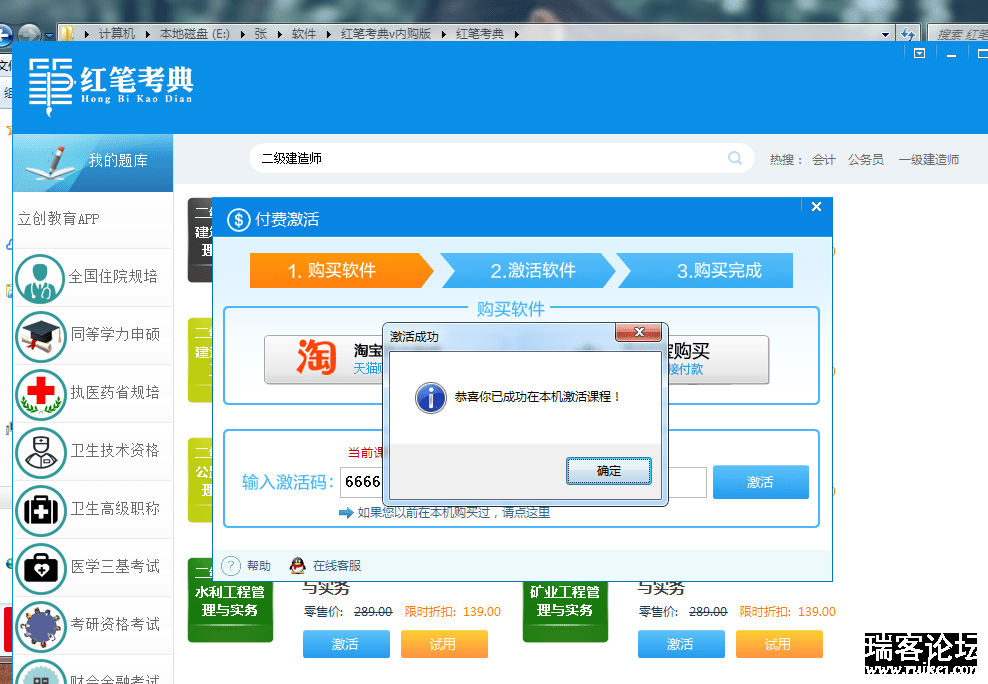Image resolution: width=988 pixels, height=684 pixels.
Task: Open 全国住院规培 doctor icon
Action: click(x=40, y=278)
